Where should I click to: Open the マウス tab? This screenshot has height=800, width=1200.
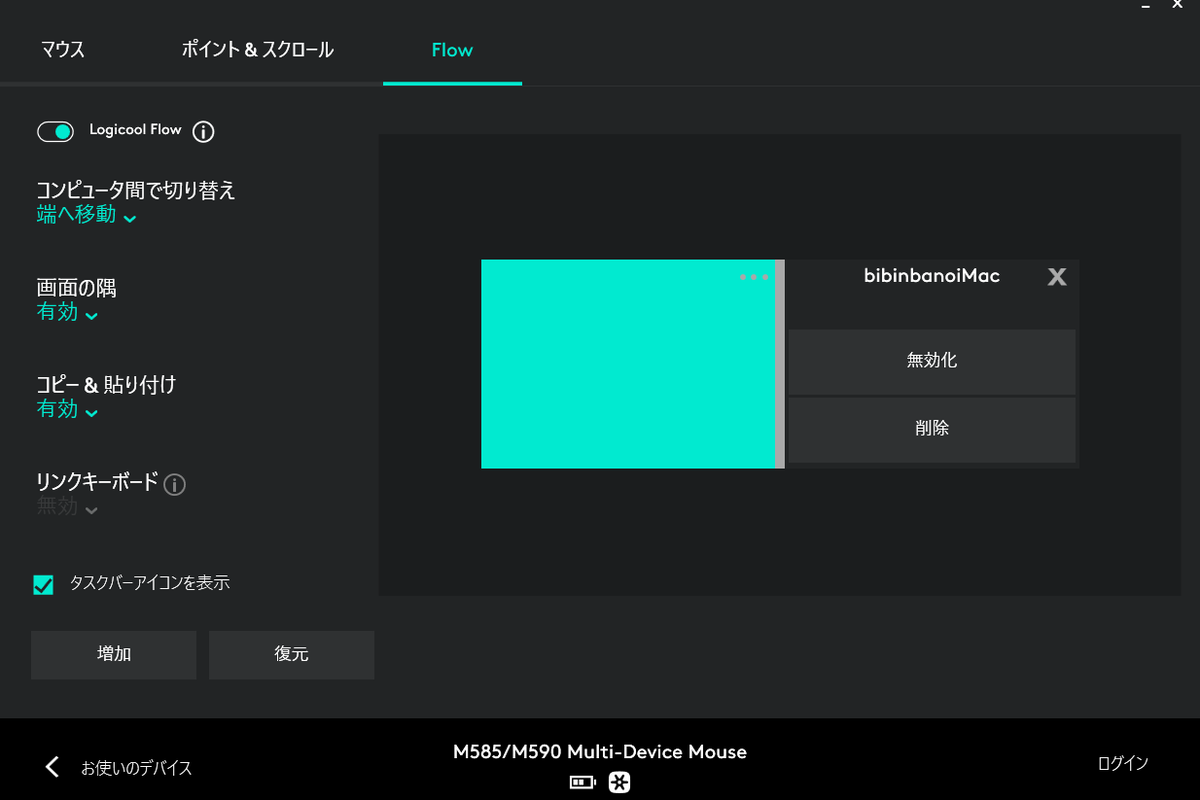pyautogui.click(x=62, y=50)
